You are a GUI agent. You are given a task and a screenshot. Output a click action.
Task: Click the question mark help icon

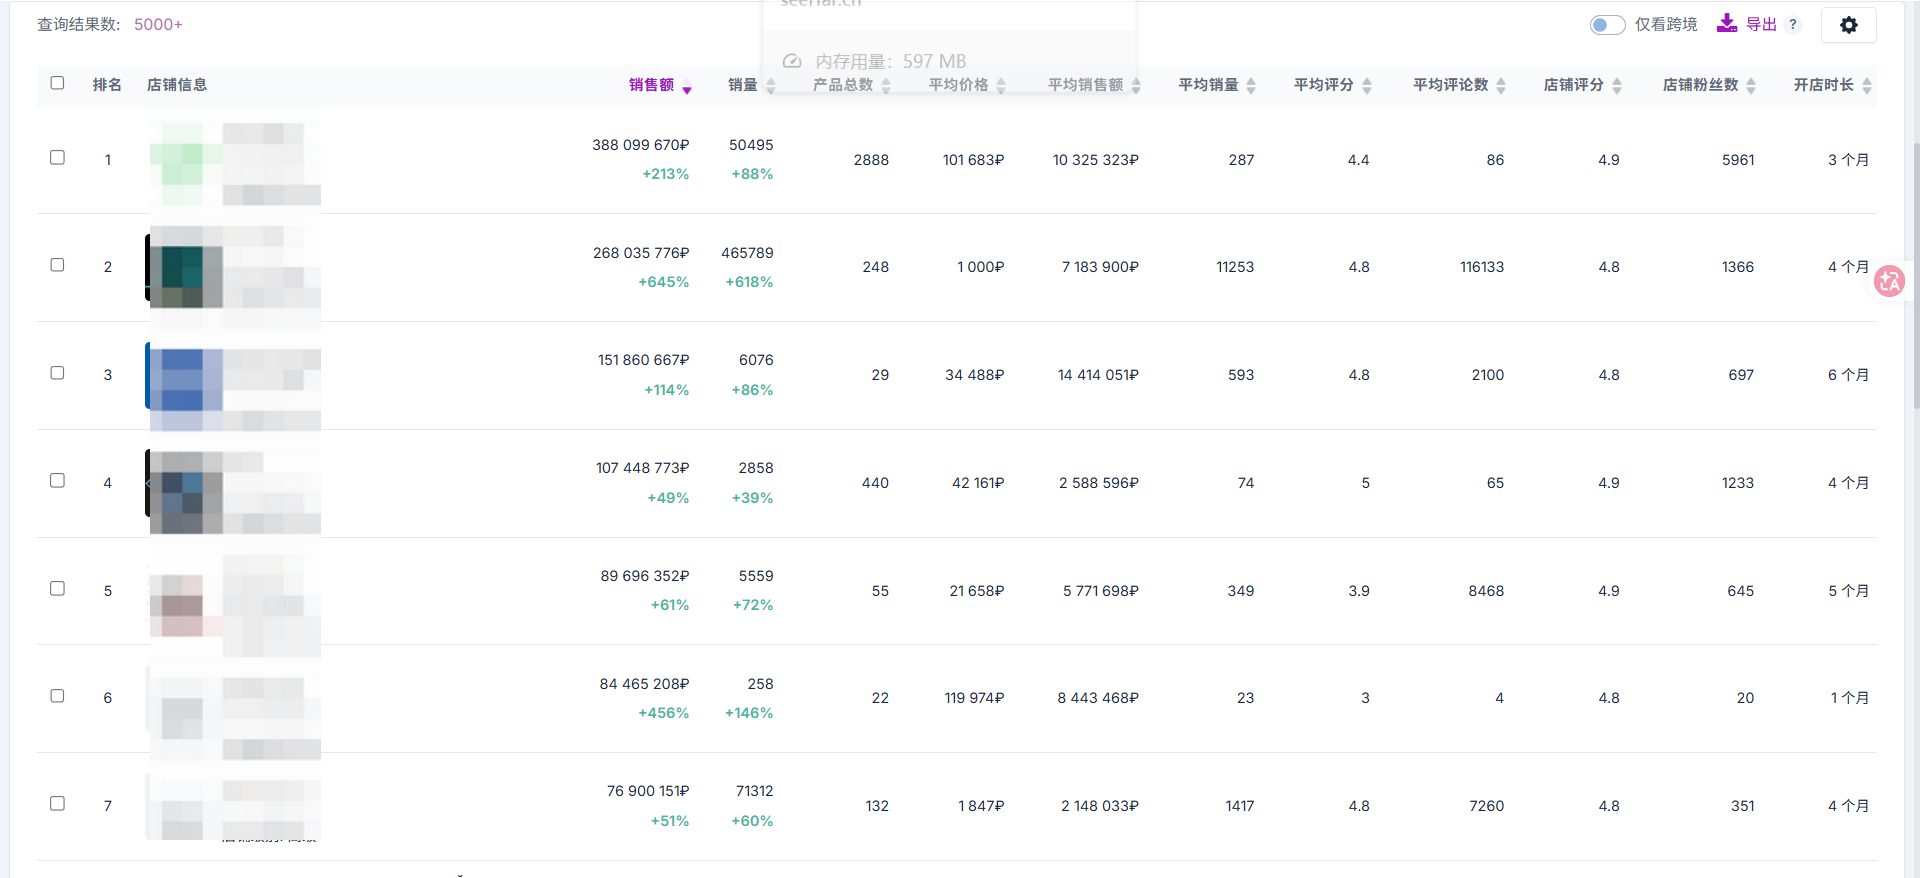coord(1793,25)
